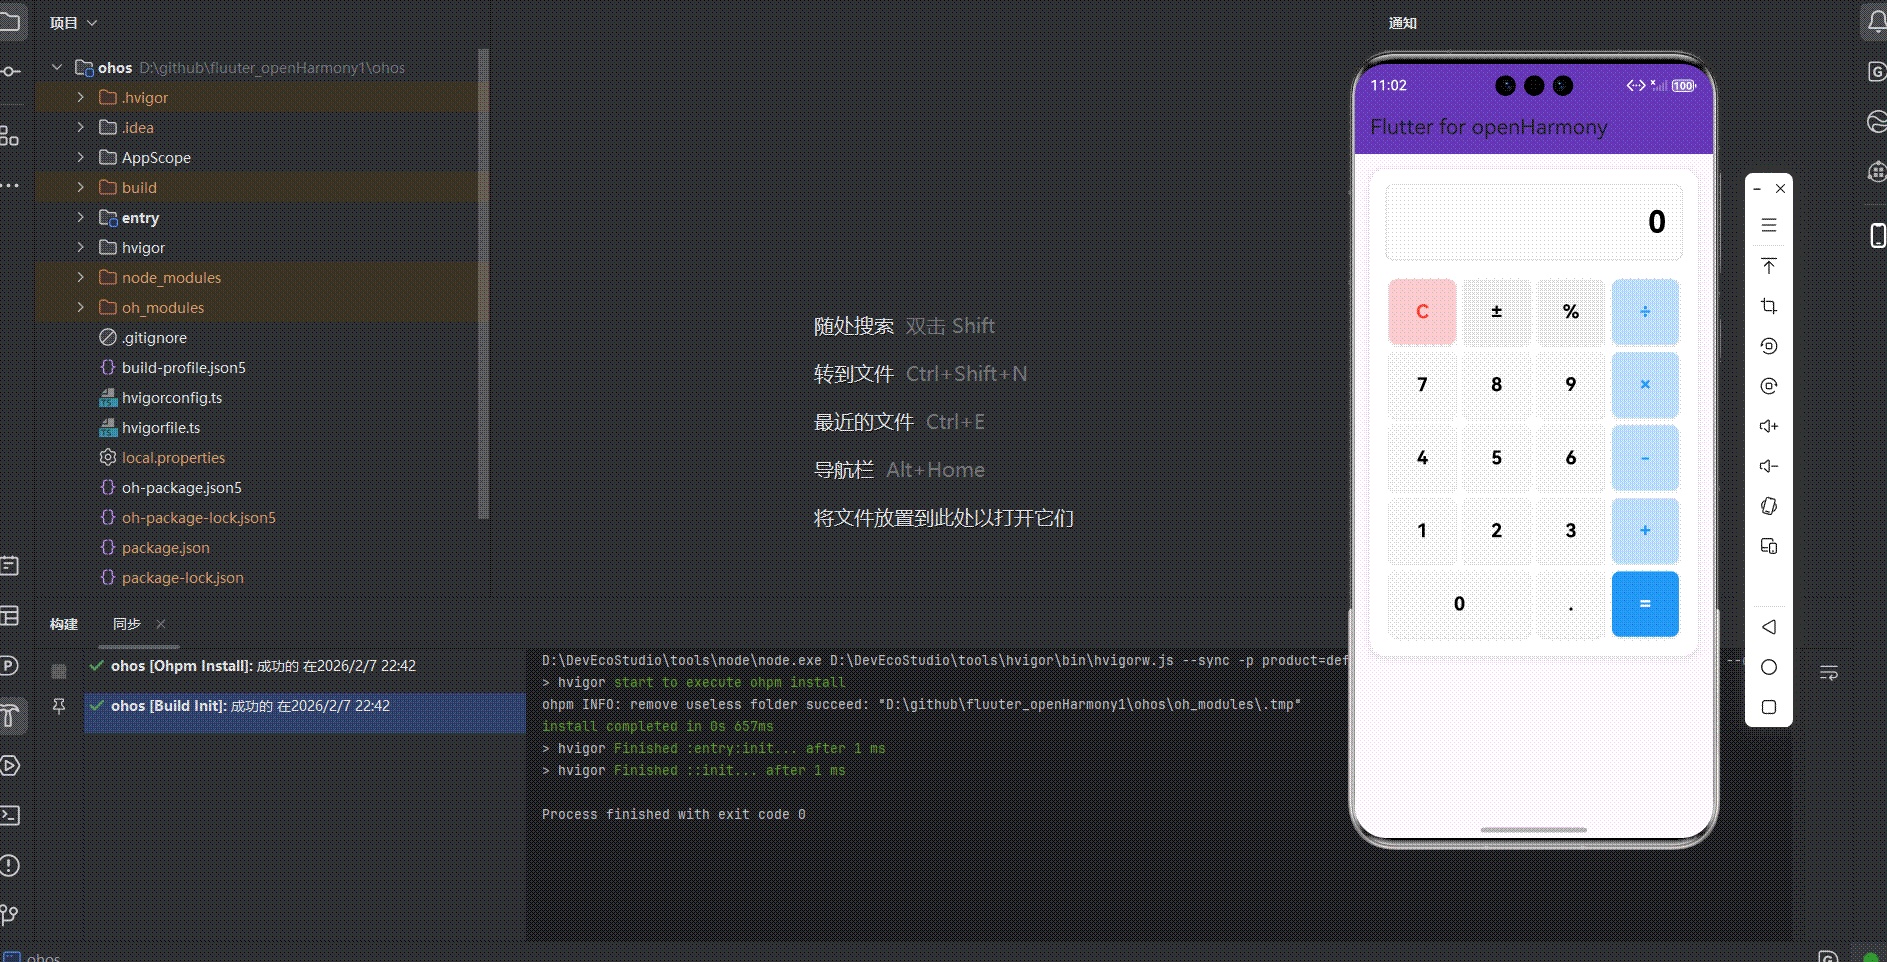Click the project tree vertical scrollbar
Screen dimensions: 1887x962
click(484, 283)
